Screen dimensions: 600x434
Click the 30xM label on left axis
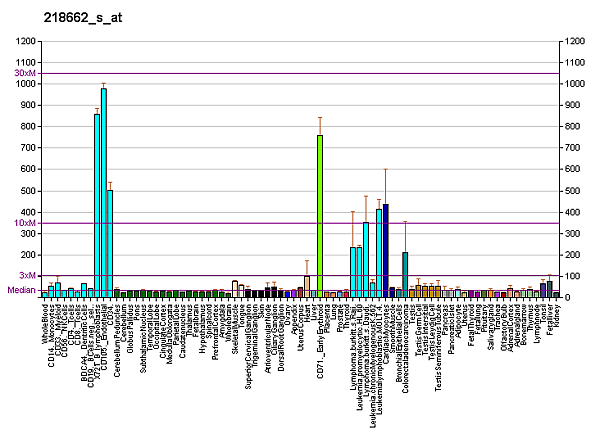click(x=25, y=73)
